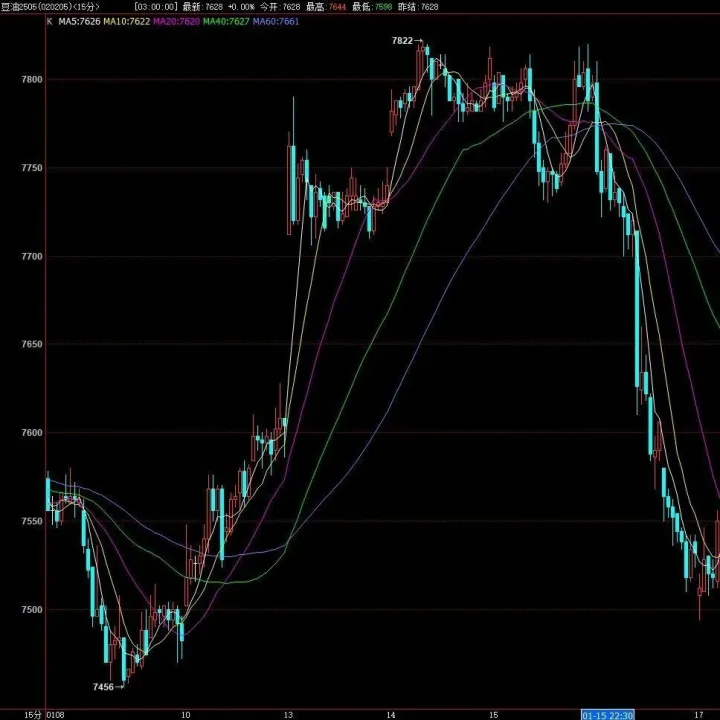This screenshot has width=720, height=720.
Task: Select the 最低:7598 low price
Action: [372, 7]
